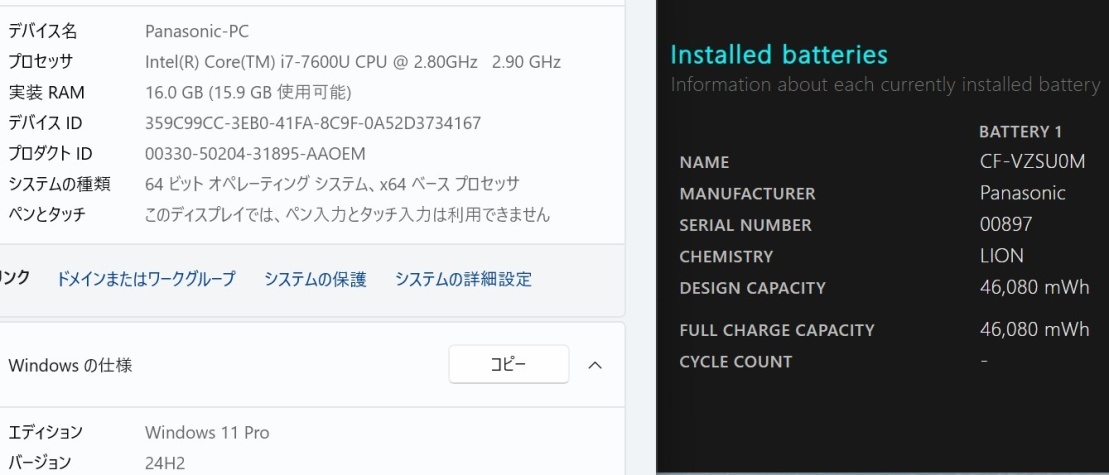Select the design capacity value 46,080 mWh

[x=1035, y=288]
